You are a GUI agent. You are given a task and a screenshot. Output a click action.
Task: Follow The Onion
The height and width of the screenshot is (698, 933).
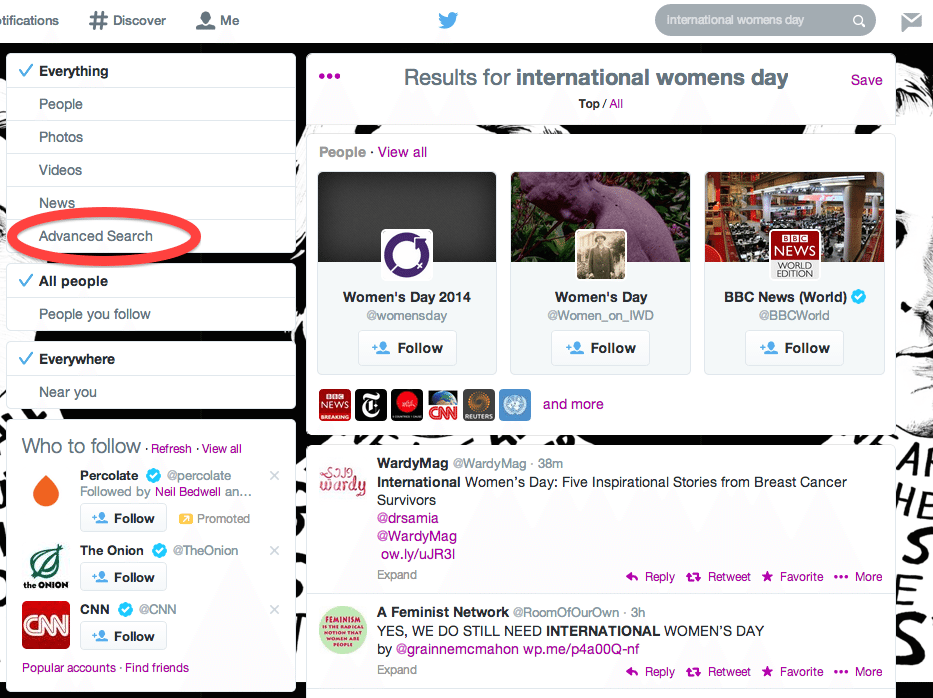tap(123, 577)
